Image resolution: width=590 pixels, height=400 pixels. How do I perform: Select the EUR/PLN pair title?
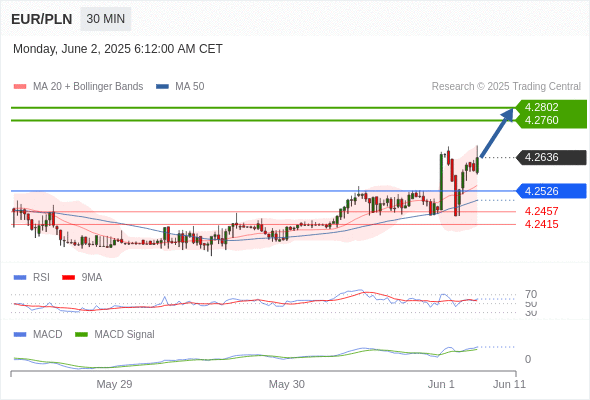tap(42, 19)
